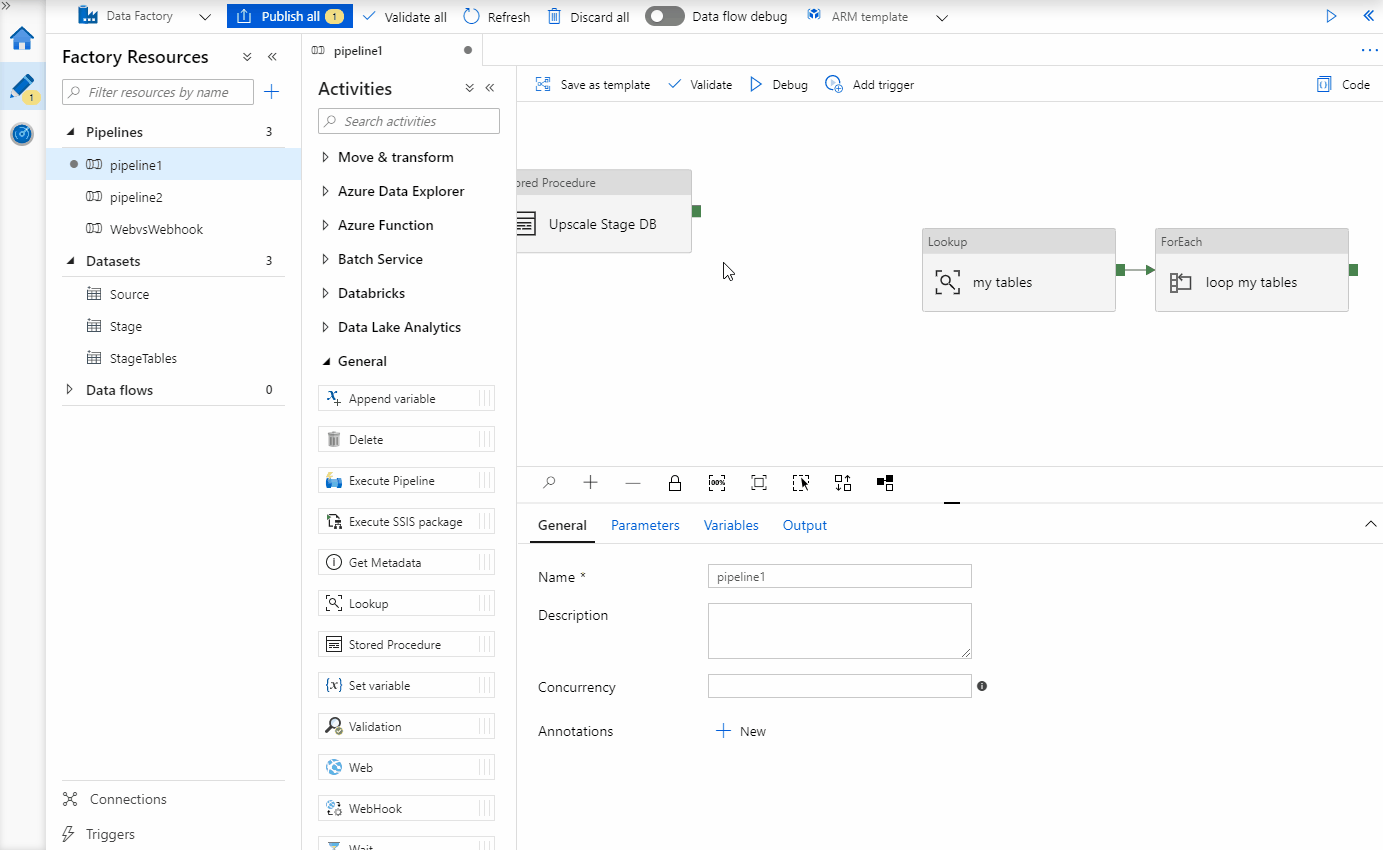Click the Search activities field
This screenshot has height=850, width=1383.
coord(408,120)
